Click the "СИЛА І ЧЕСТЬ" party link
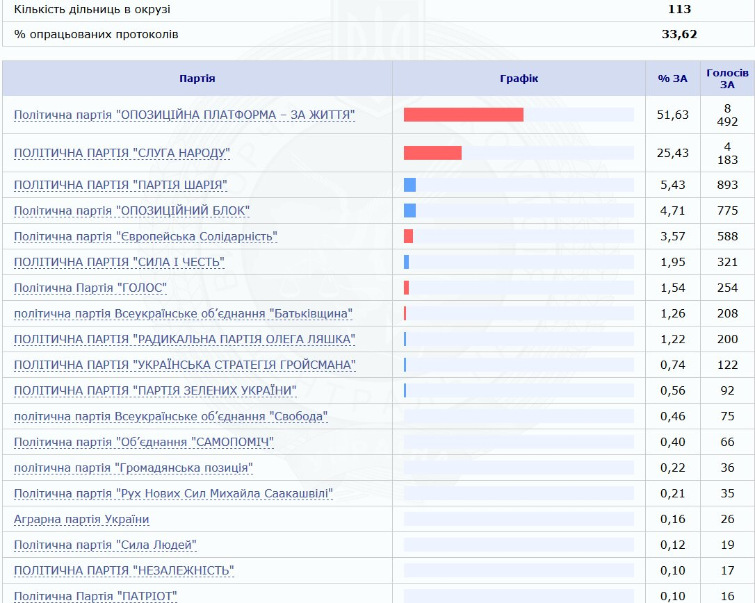This screenshot has width=755, height=603. point(119,262)
